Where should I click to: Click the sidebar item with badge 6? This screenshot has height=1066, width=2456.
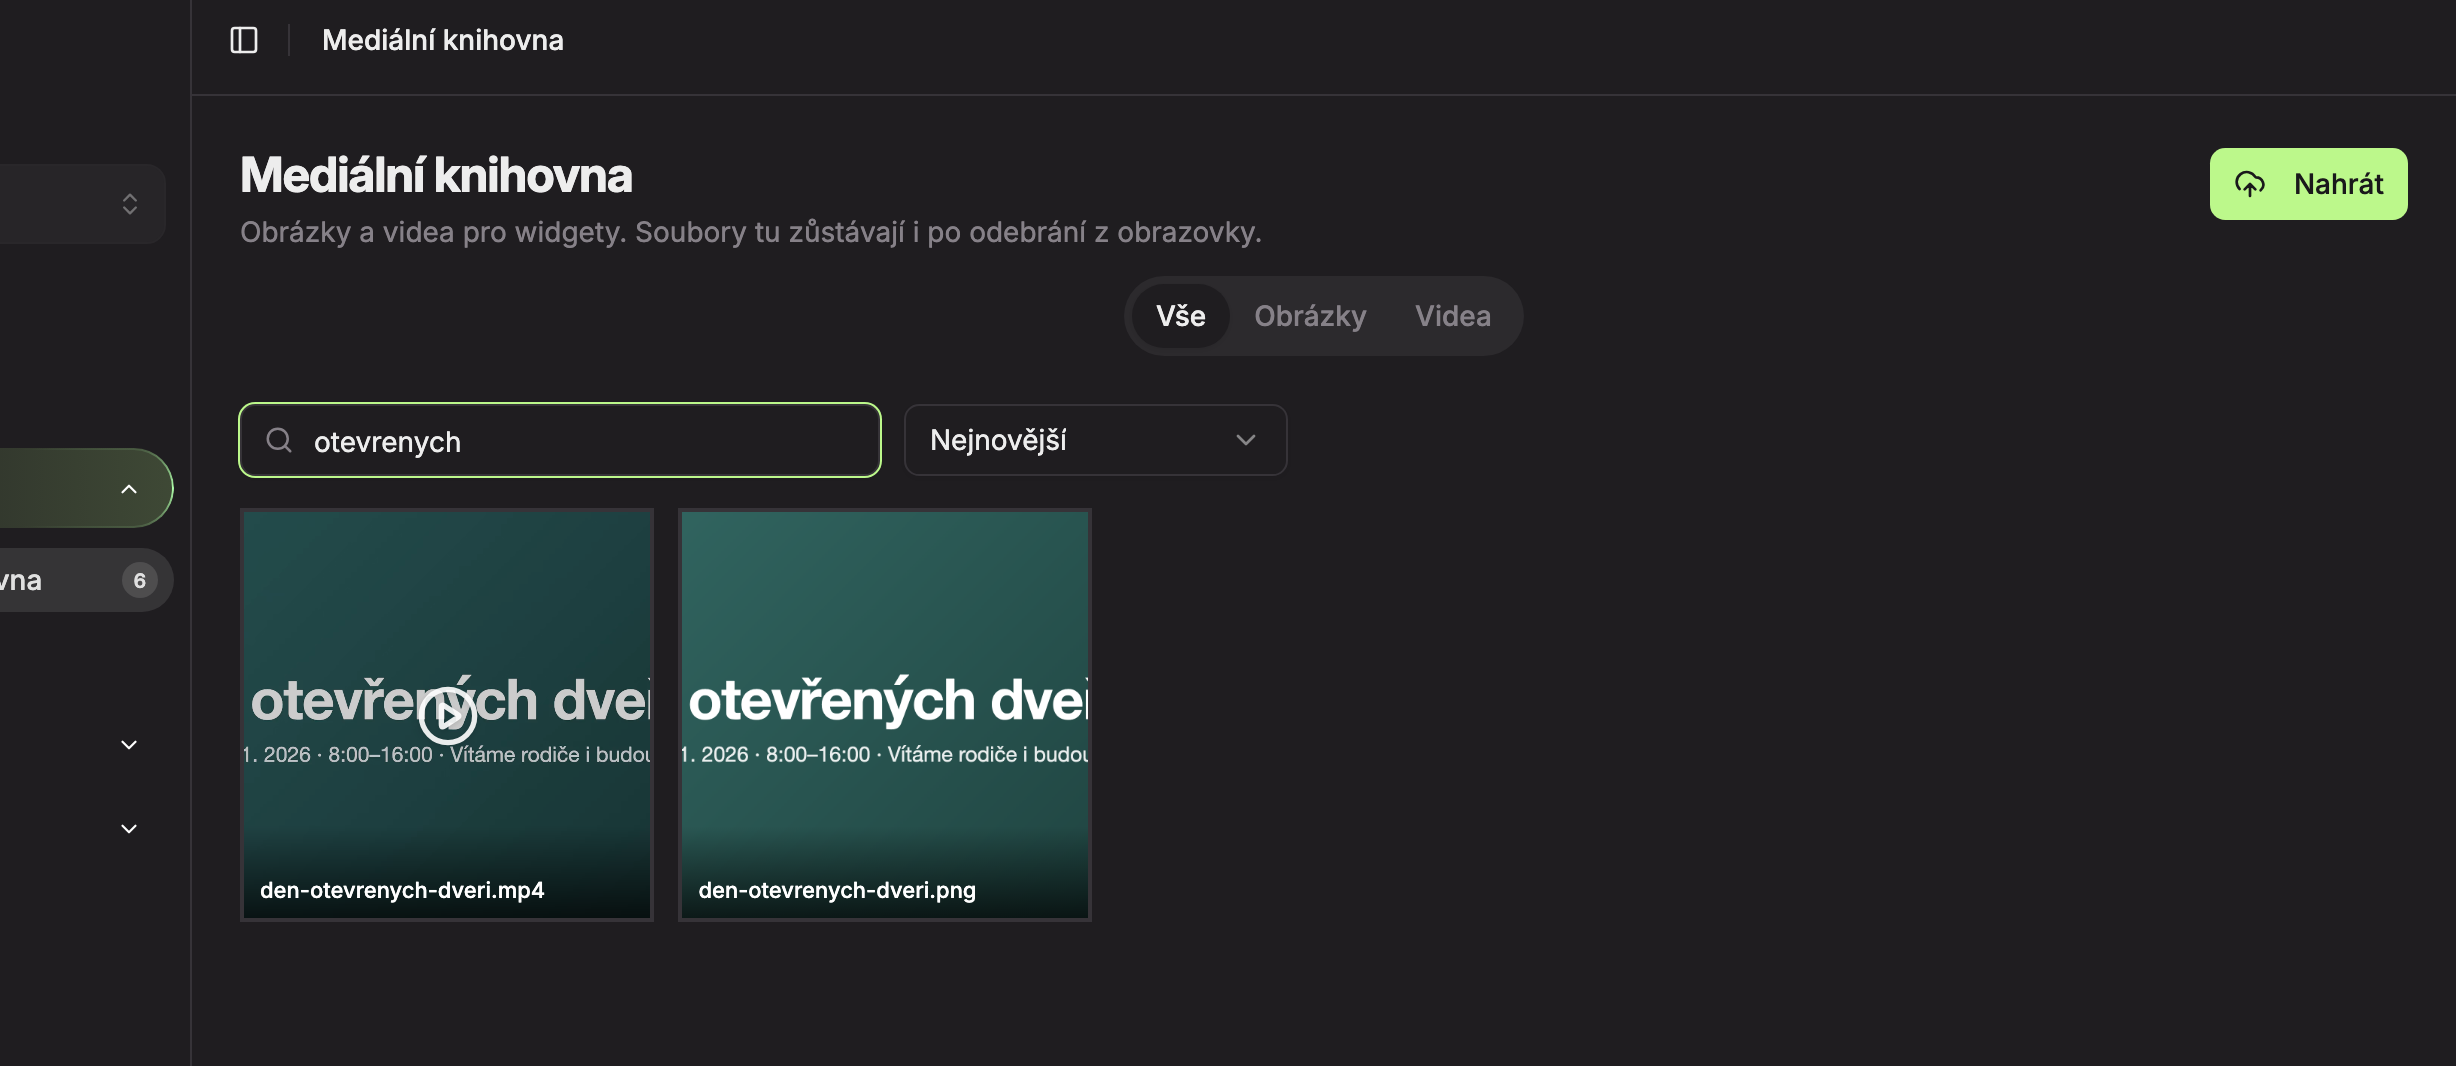pos(86,580)
